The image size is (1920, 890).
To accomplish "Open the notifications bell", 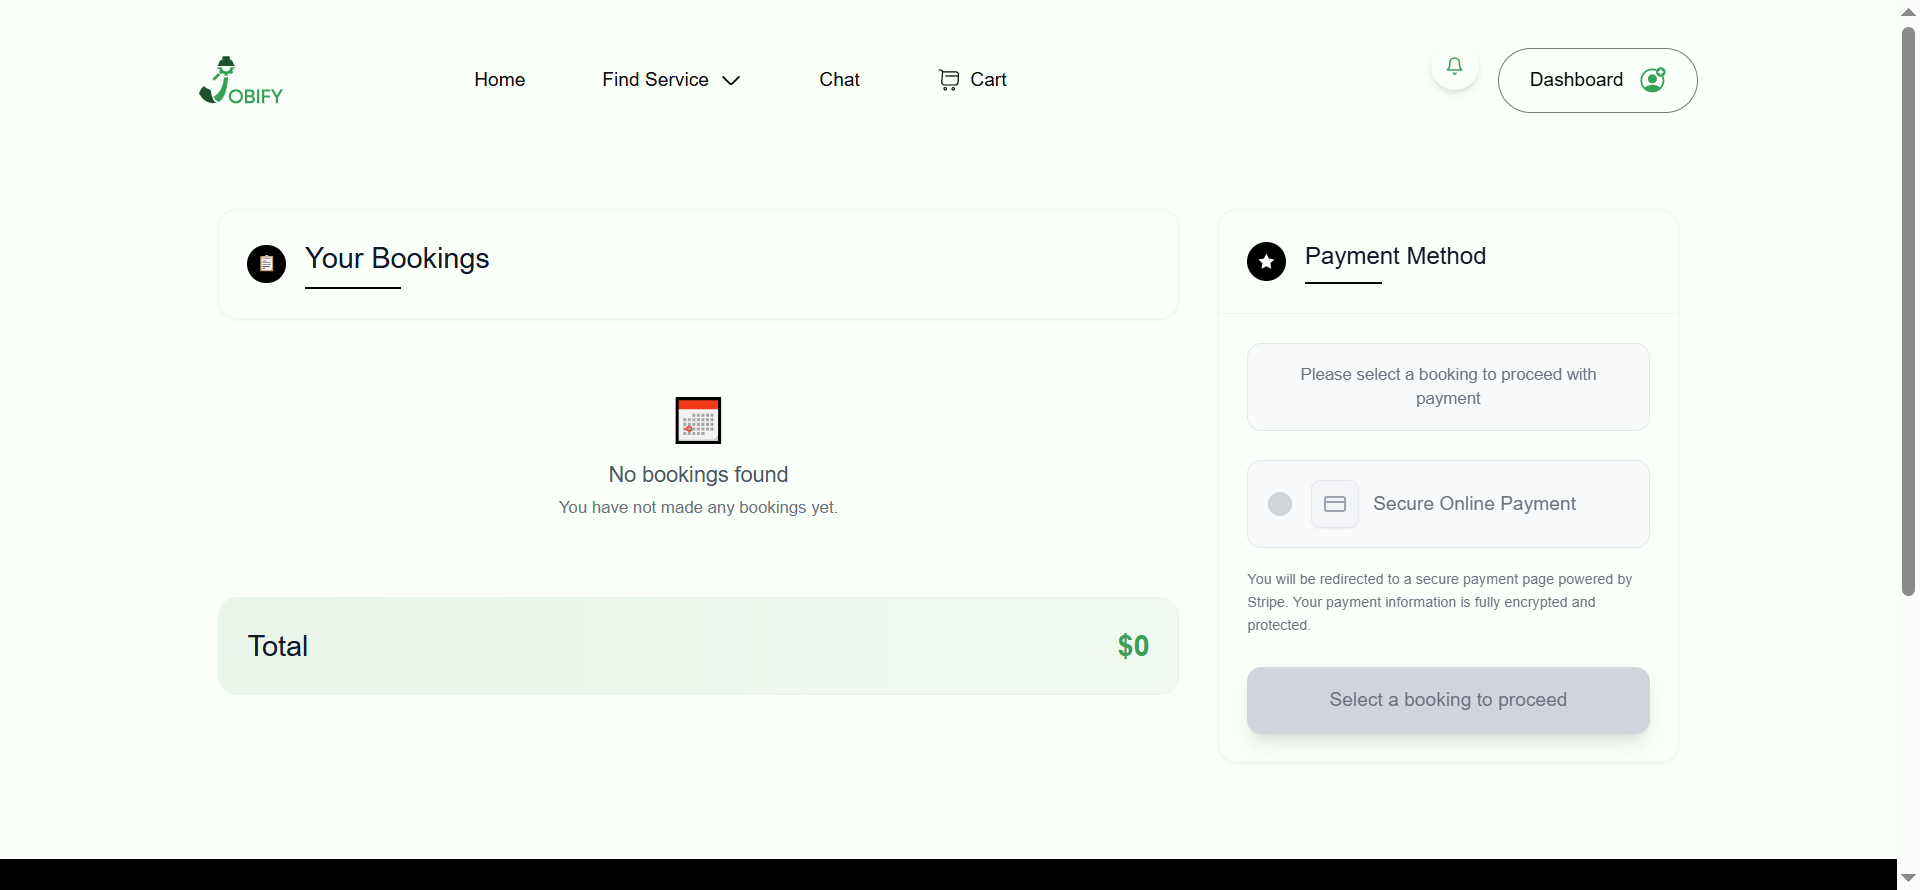I will pos(1454,66).
